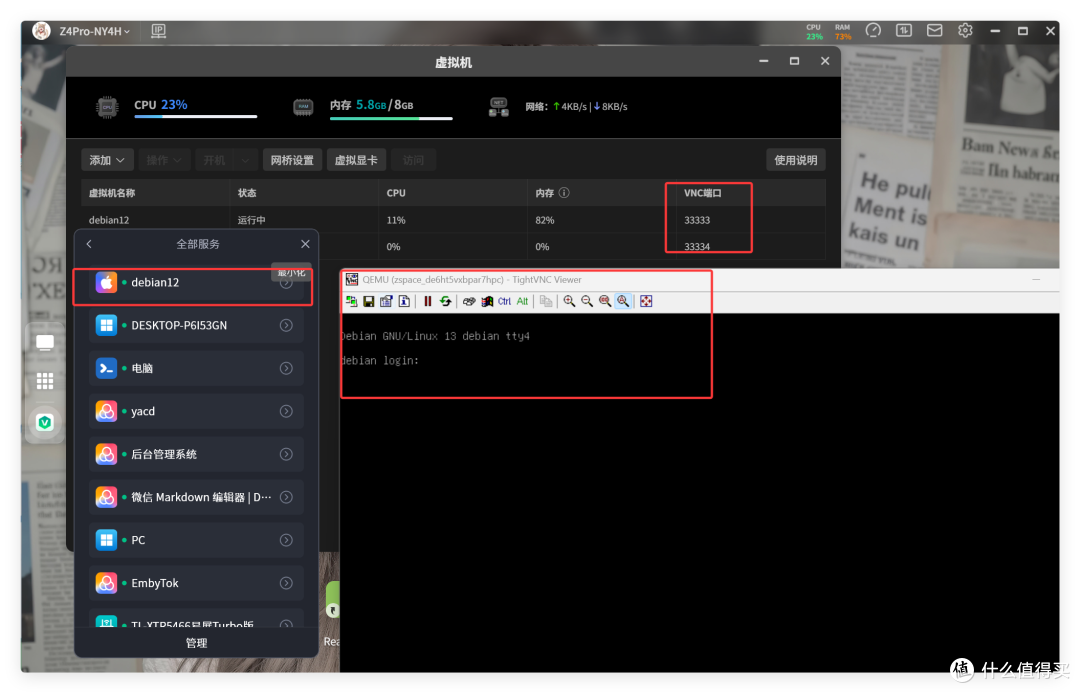The width and height of the screenshot is (1080, 693).
Task: Open the speedometer performance icon in top bar
Action: click(x=873, y=30)
